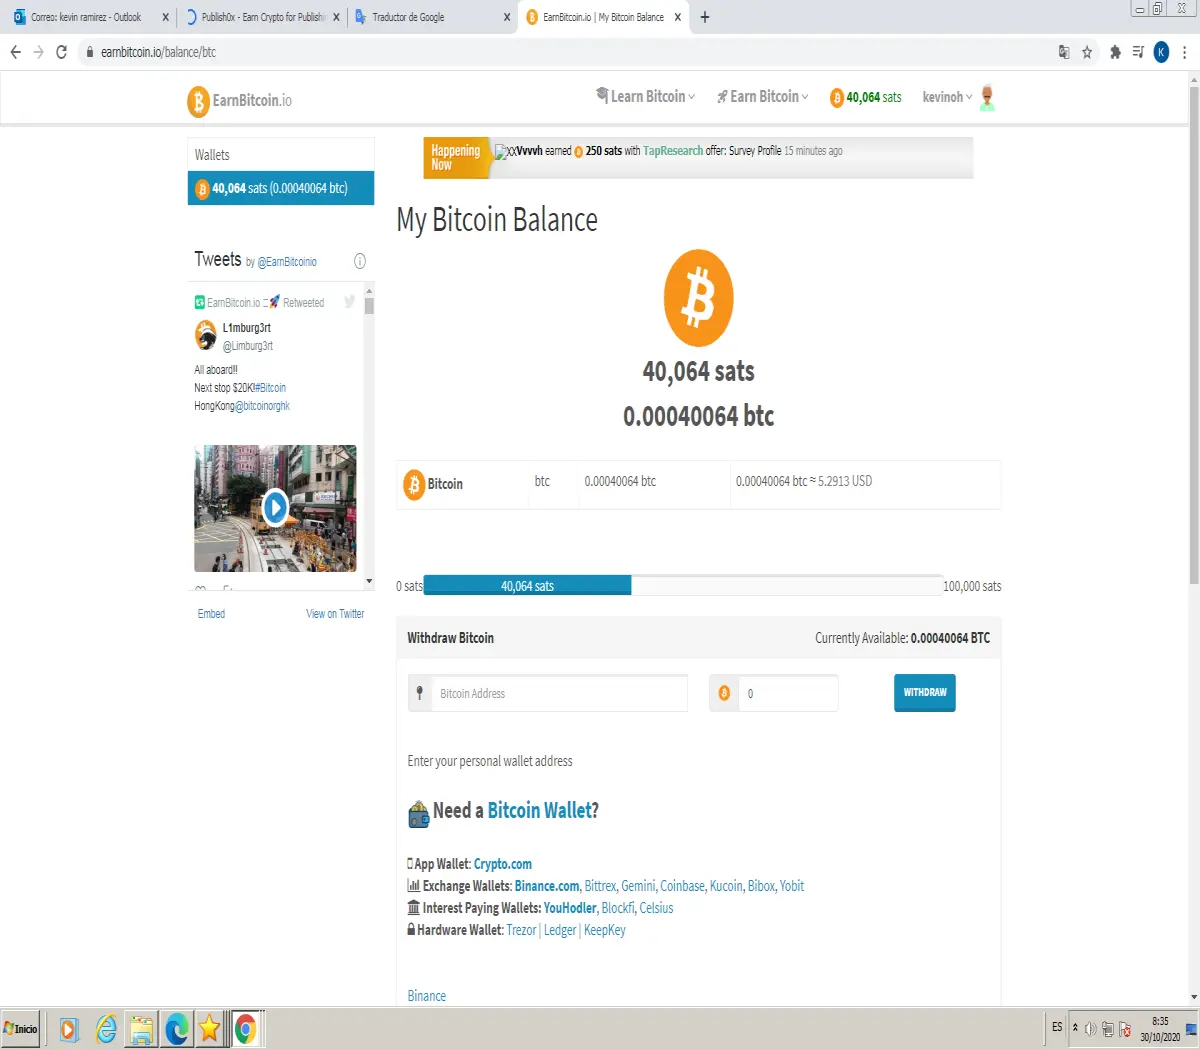Open the Trezor hardware wallet link
This screenshot has height=1050, width=1200.
[x=521, y=930]
